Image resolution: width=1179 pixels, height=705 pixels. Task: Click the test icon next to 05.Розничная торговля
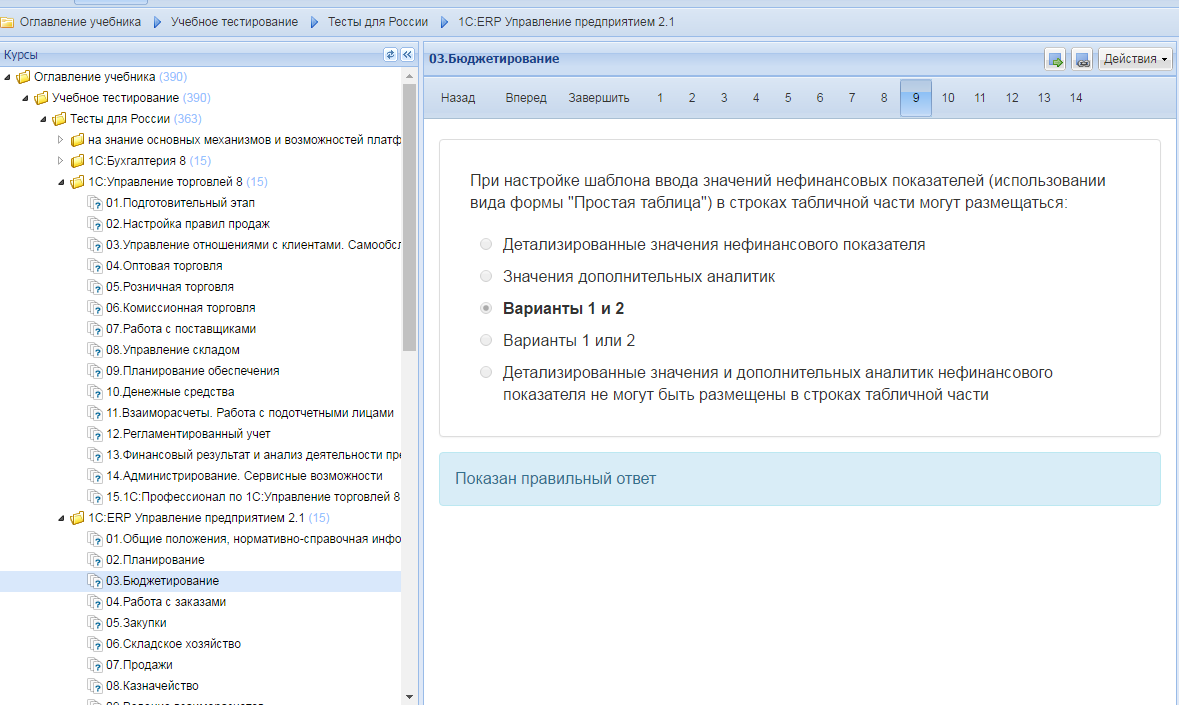click(x=95, y=287)
